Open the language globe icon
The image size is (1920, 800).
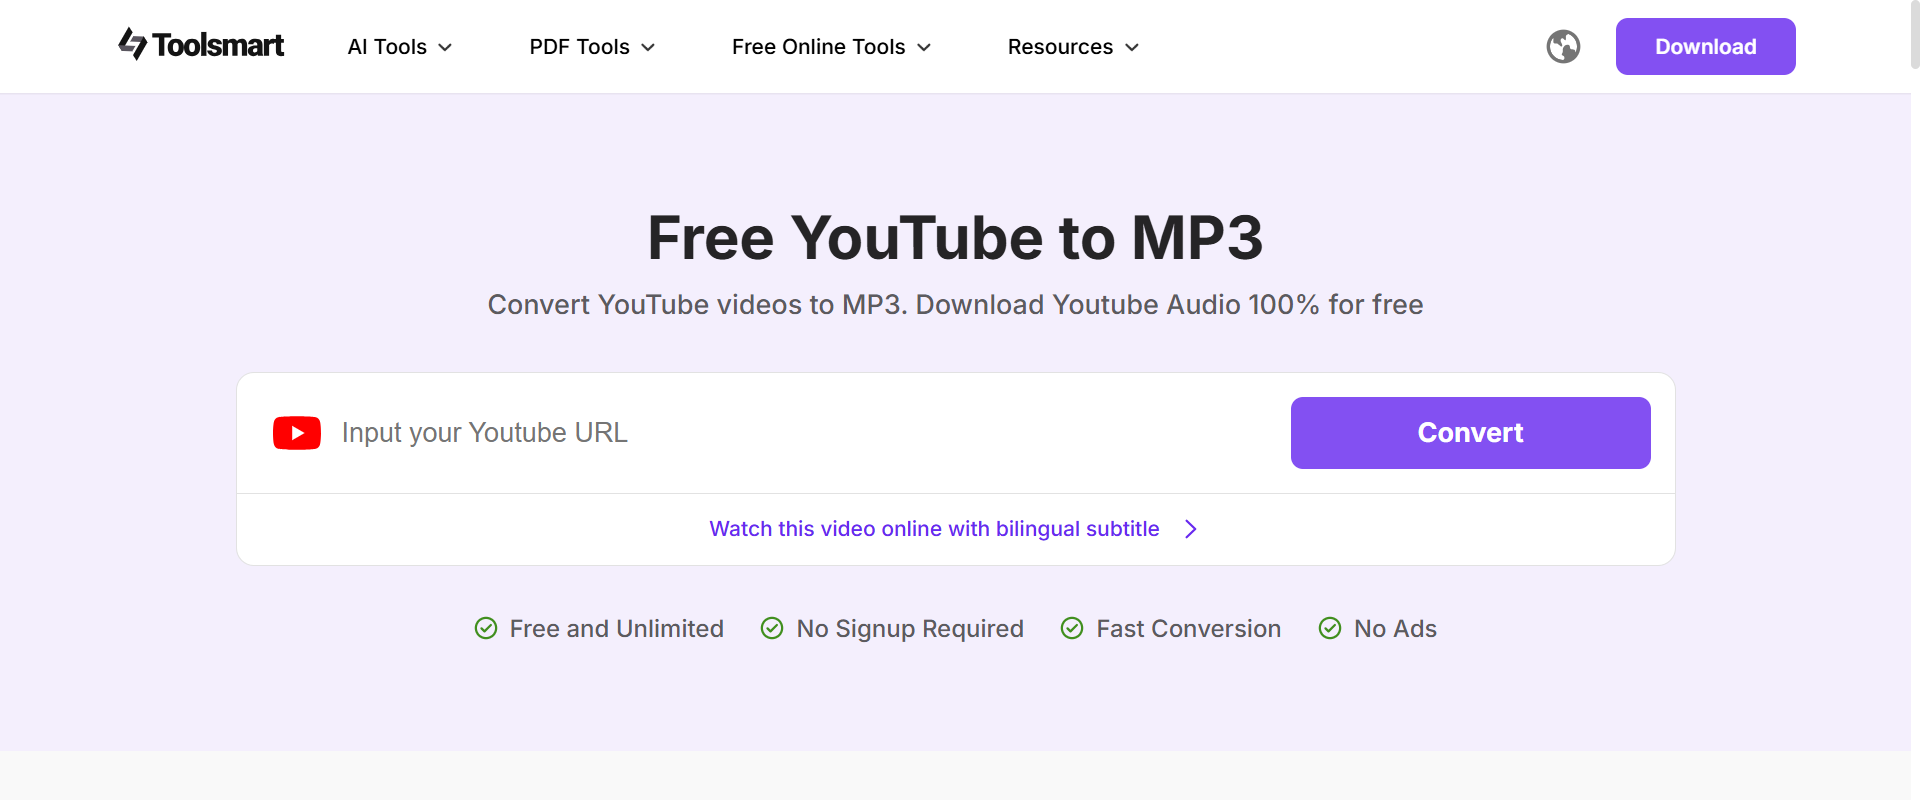click(1563, 46)
